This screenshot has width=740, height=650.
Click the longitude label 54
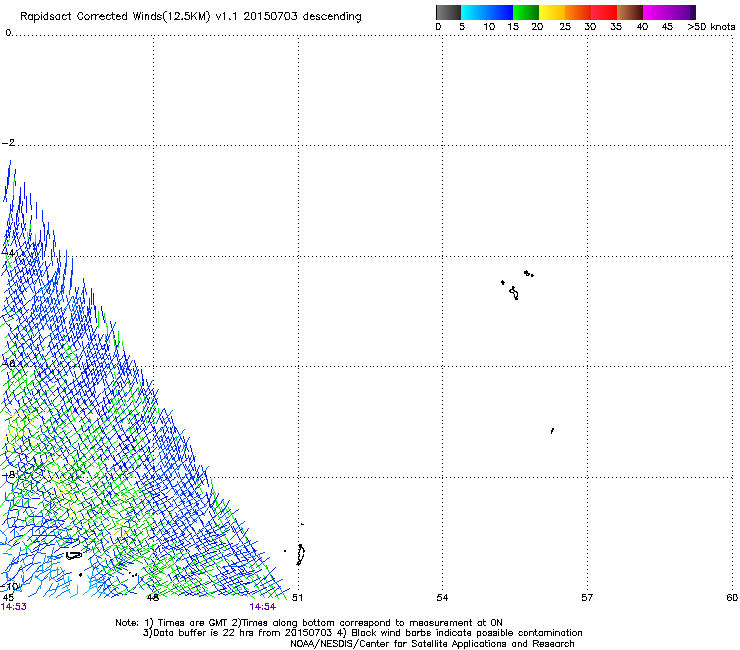pyautogui.click(x=442, y=598)
